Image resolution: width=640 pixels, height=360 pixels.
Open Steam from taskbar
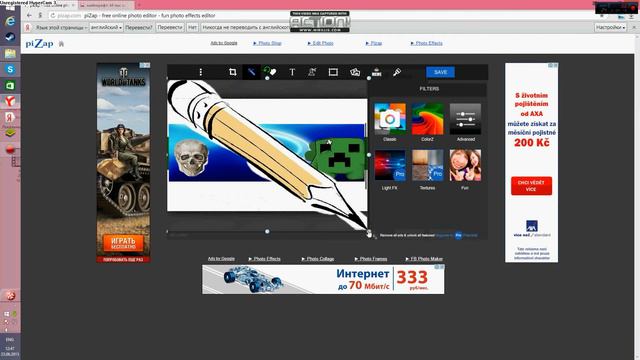click(10, 37)
